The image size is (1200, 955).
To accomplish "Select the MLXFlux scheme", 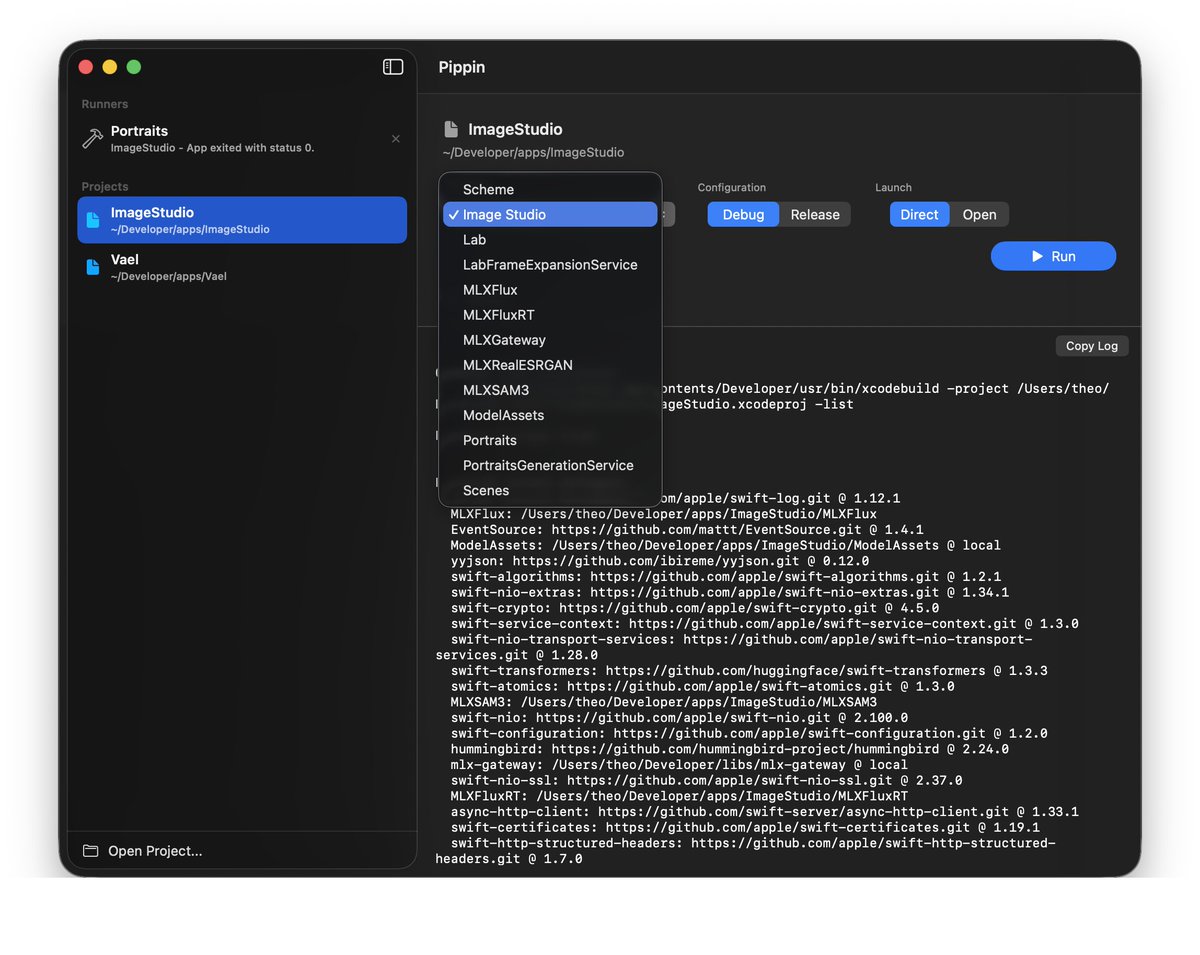I will [x=550, y=290].
